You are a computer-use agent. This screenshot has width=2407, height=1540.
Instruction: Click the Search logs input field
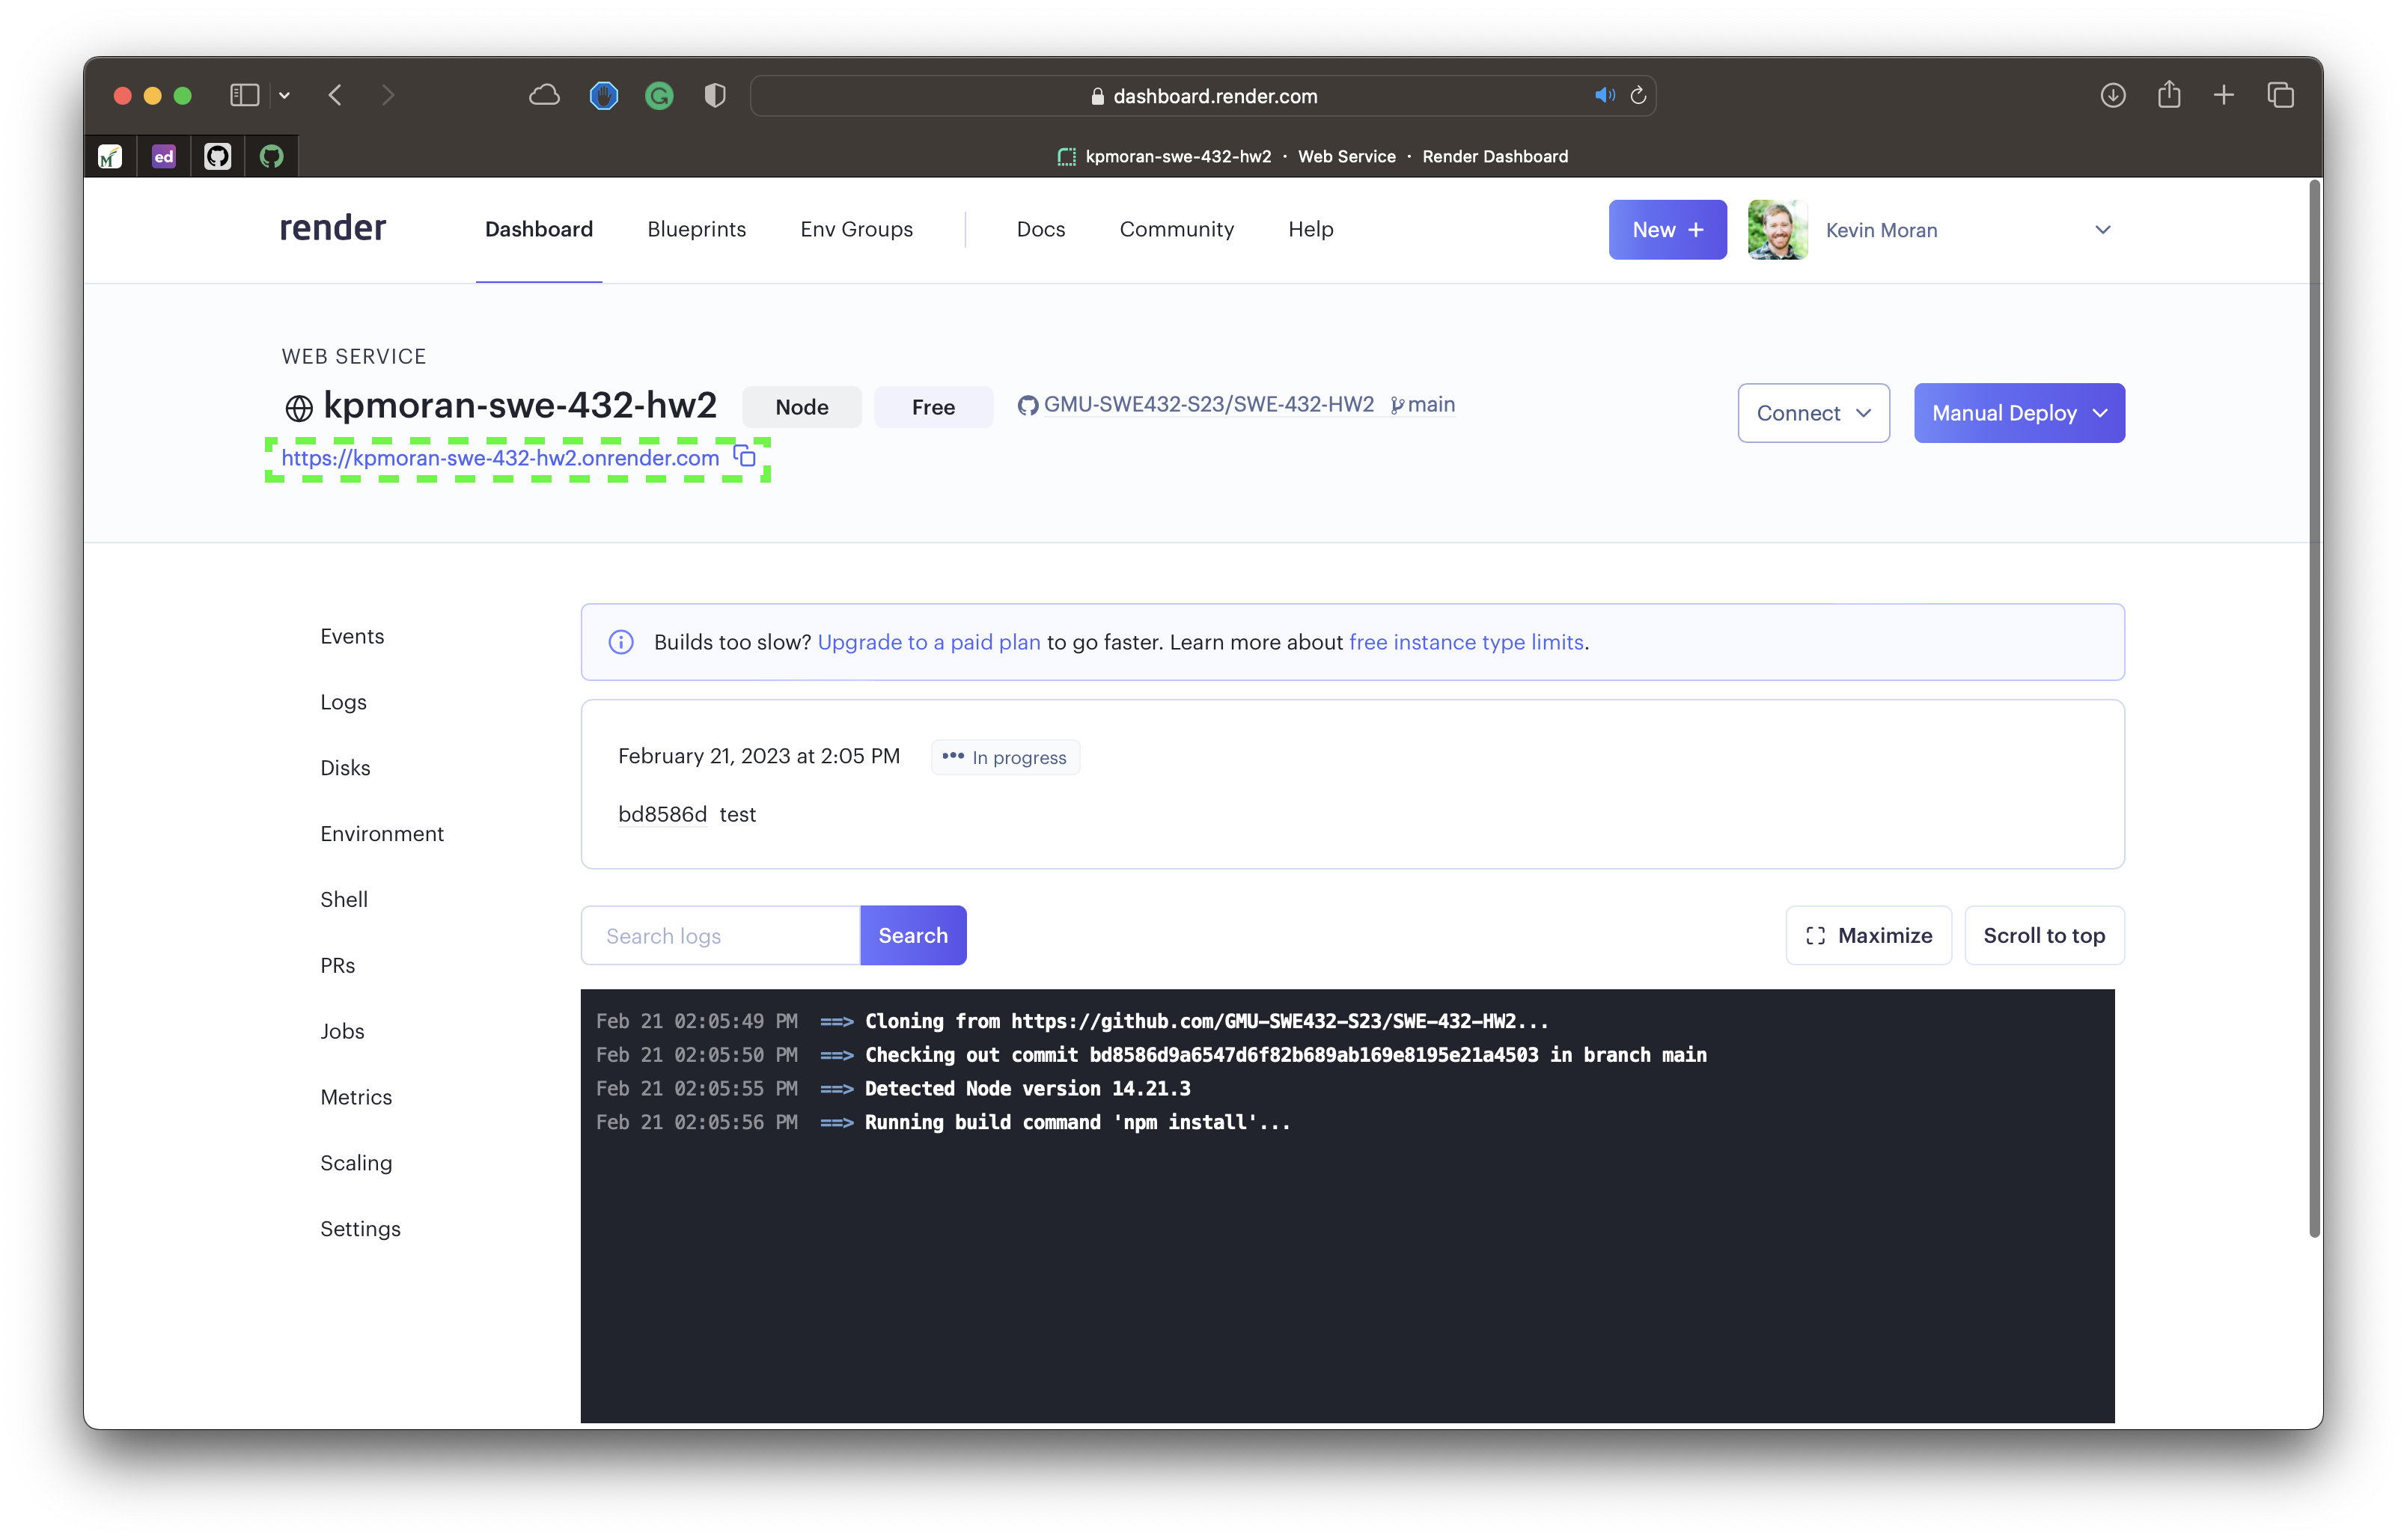click(x=720, y=936)
